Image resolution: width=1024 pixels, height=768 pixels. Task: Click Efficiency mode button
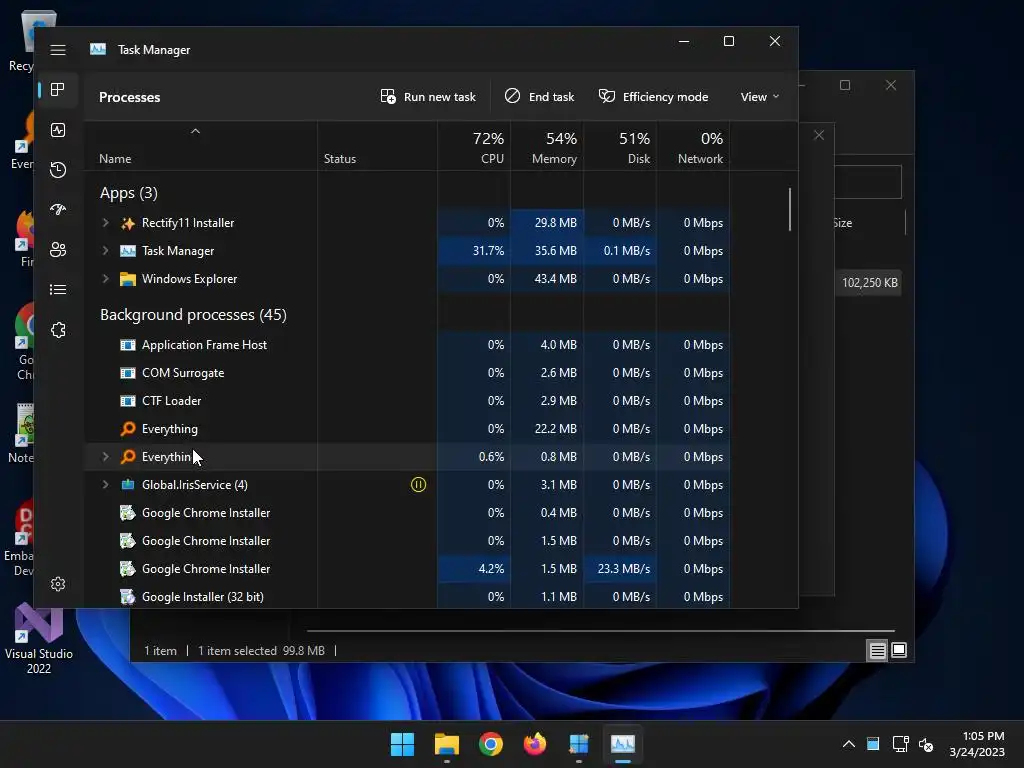click(654, 97)
